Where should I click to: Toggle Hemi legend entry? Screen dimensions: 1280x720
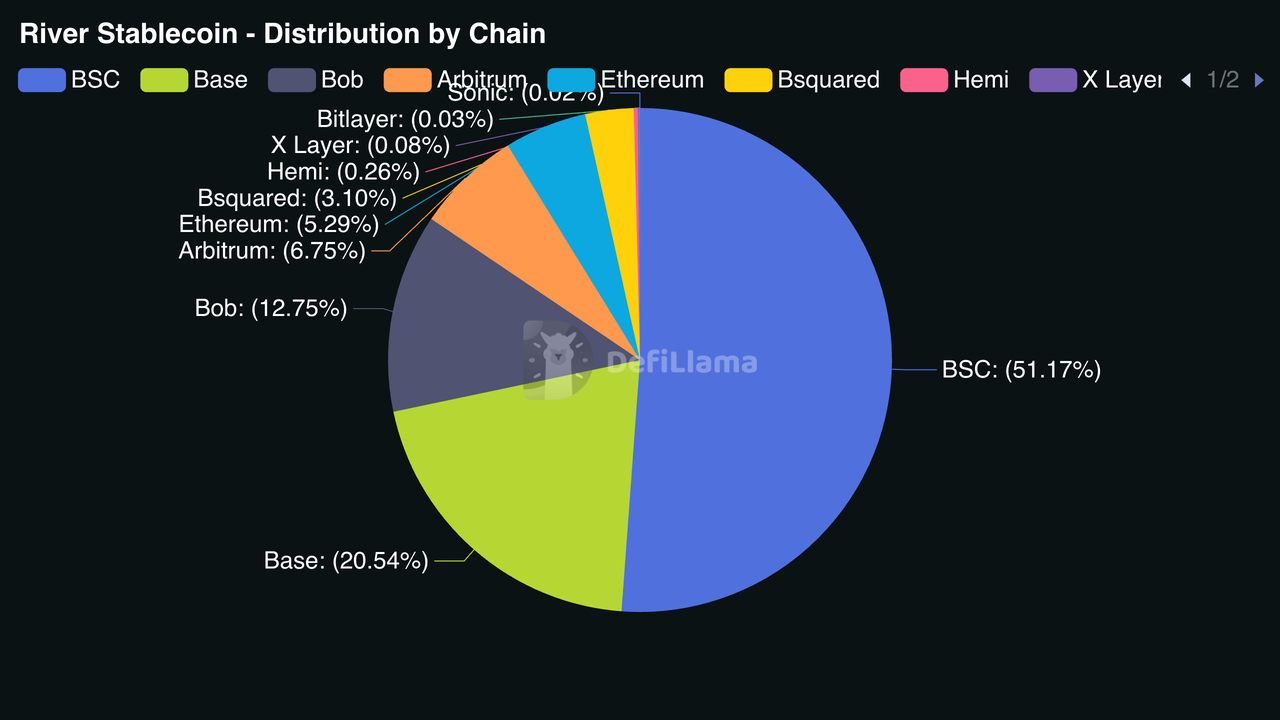pos(955,80)
